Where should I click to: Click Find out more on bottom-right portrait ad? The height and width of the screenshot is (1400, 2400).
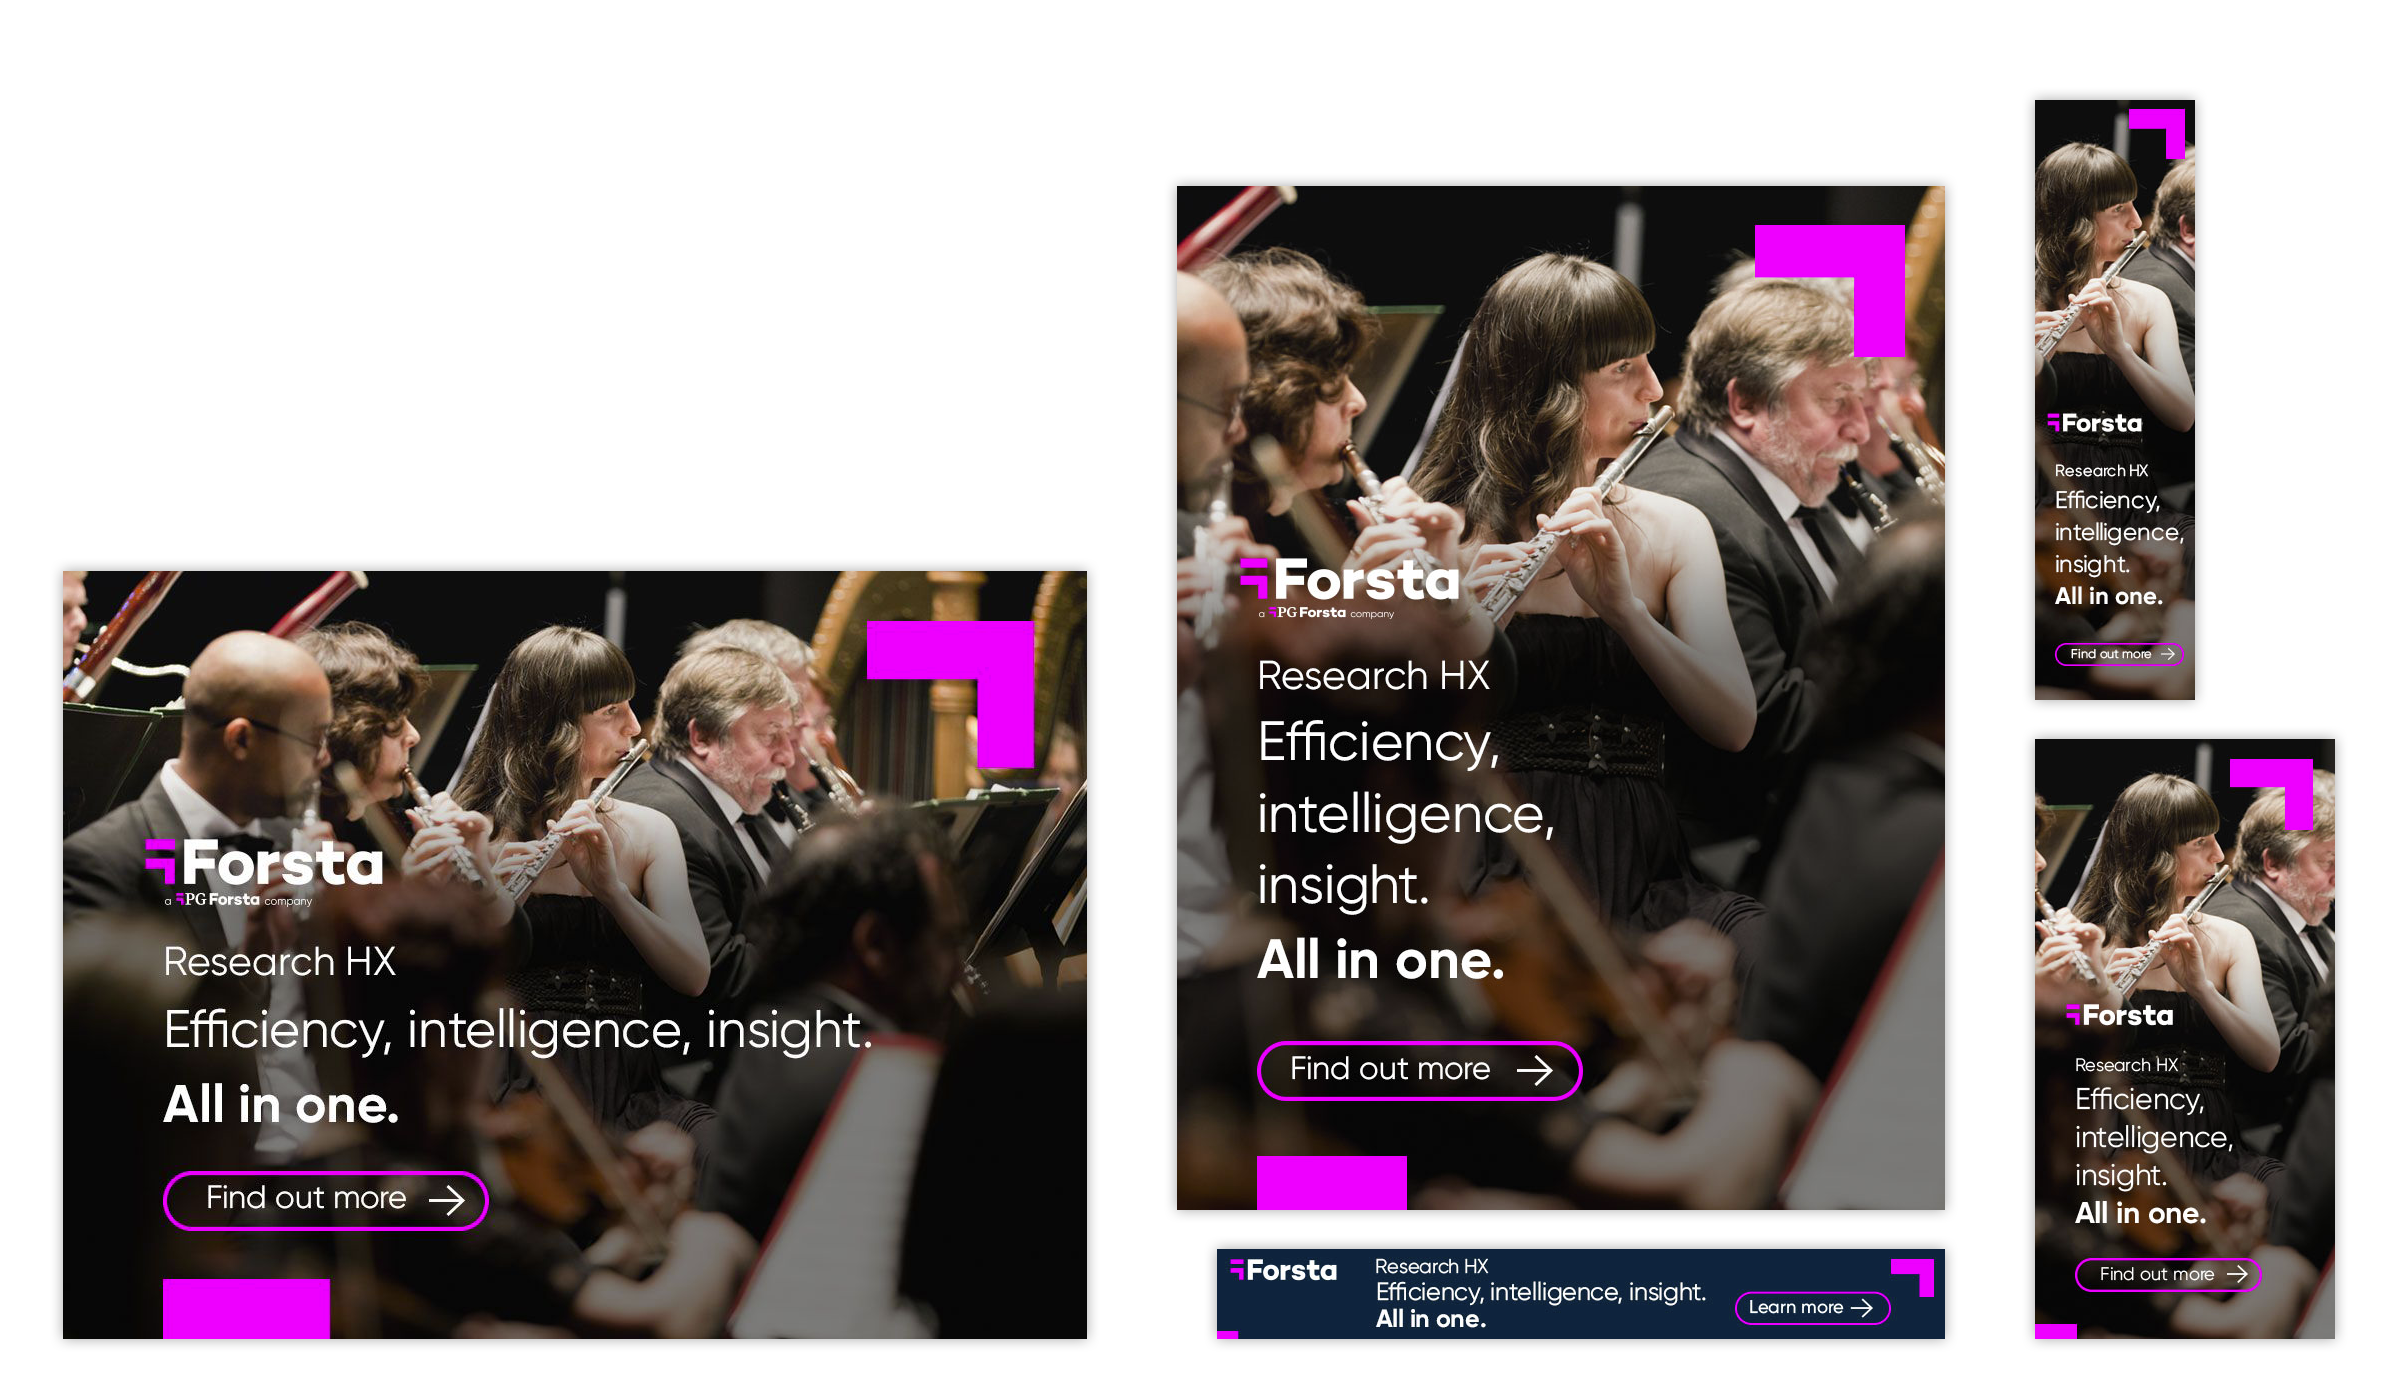pyautogui.click(x=2168, y=1275)
